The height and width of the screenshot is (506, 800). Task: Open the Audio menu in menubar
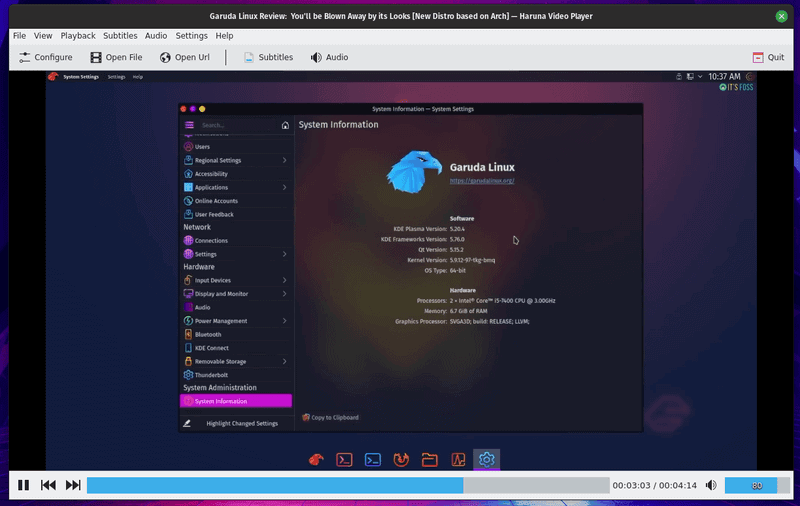156,35
